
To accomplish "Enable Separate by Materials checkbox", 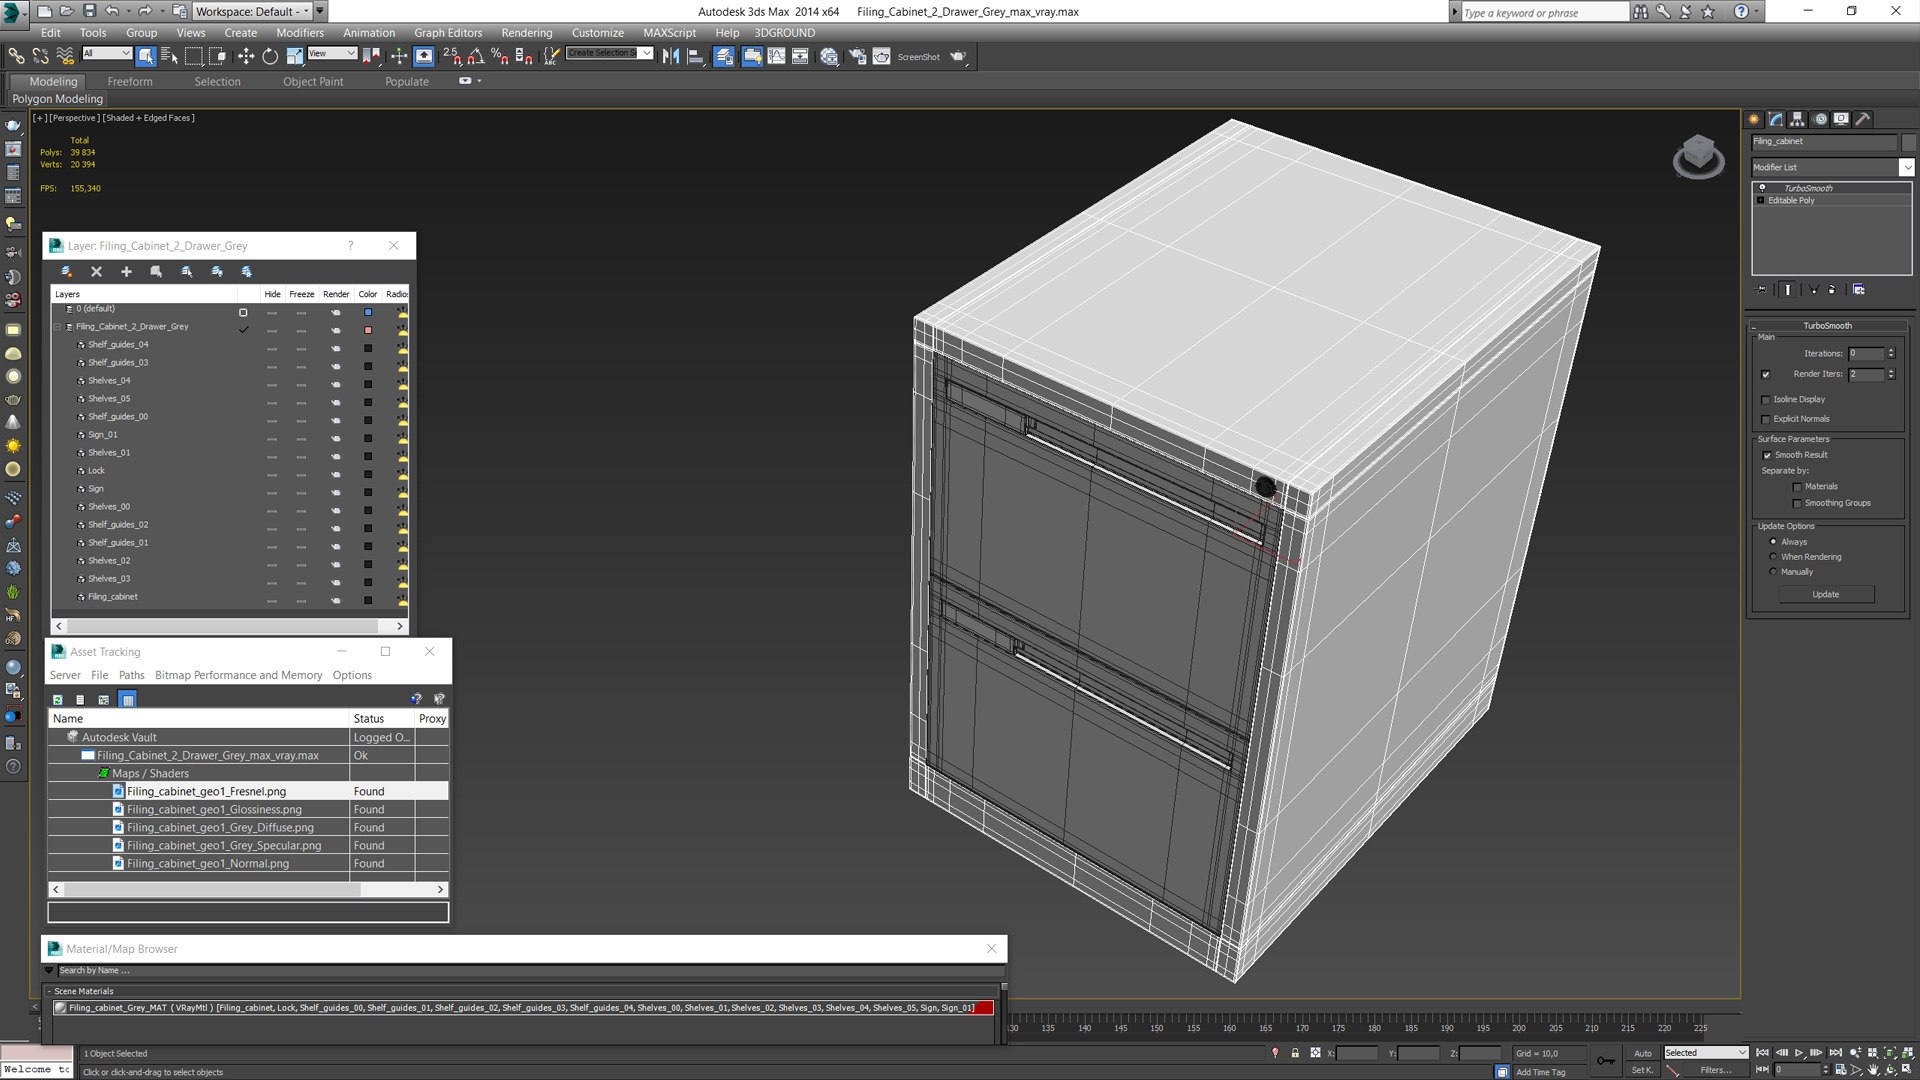I will point(1797,487).
